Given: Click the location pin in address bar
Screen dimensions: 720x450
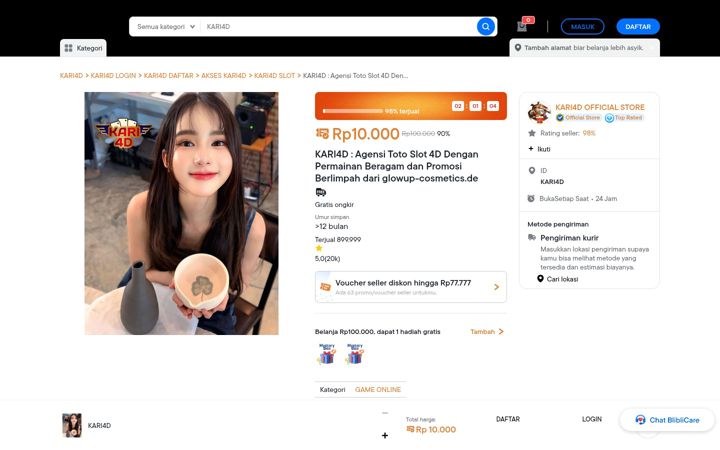Looking at the screenshot, I should point(518,48).
